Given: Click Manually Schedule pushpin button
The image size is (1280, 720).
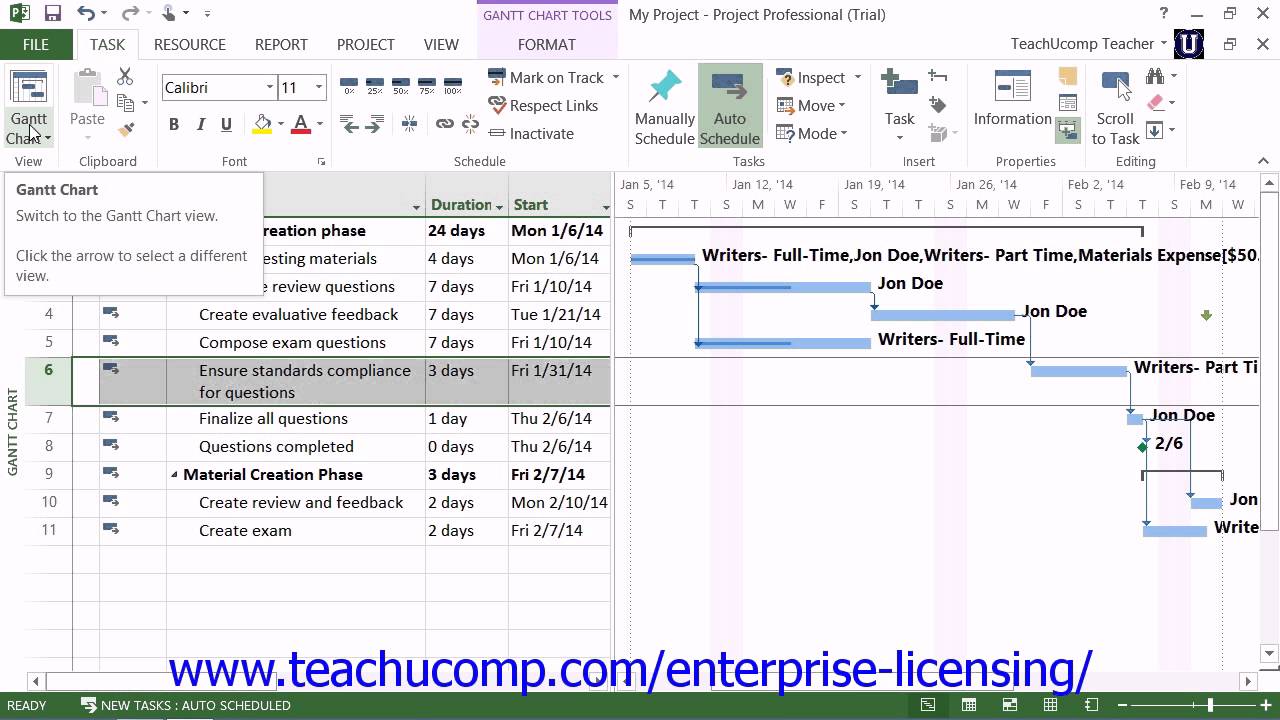Looking at the screenshot, I should (x=664, y=108).
